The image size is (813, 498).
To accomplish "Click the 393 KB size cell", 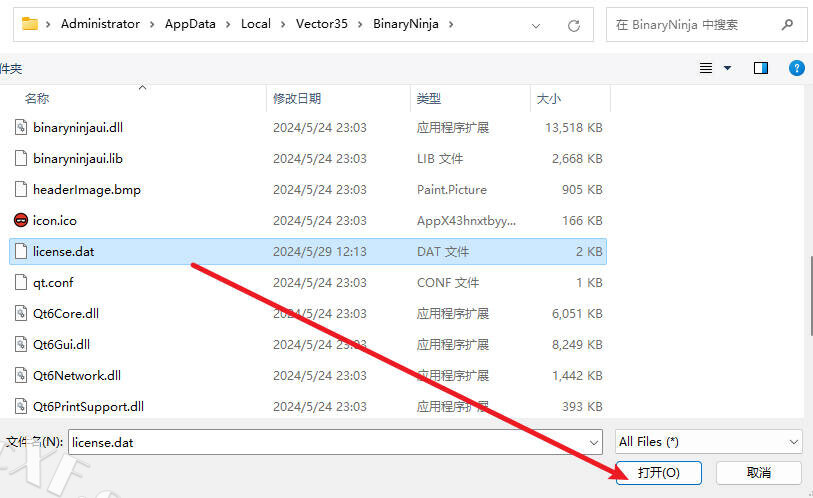I will 582,406.
